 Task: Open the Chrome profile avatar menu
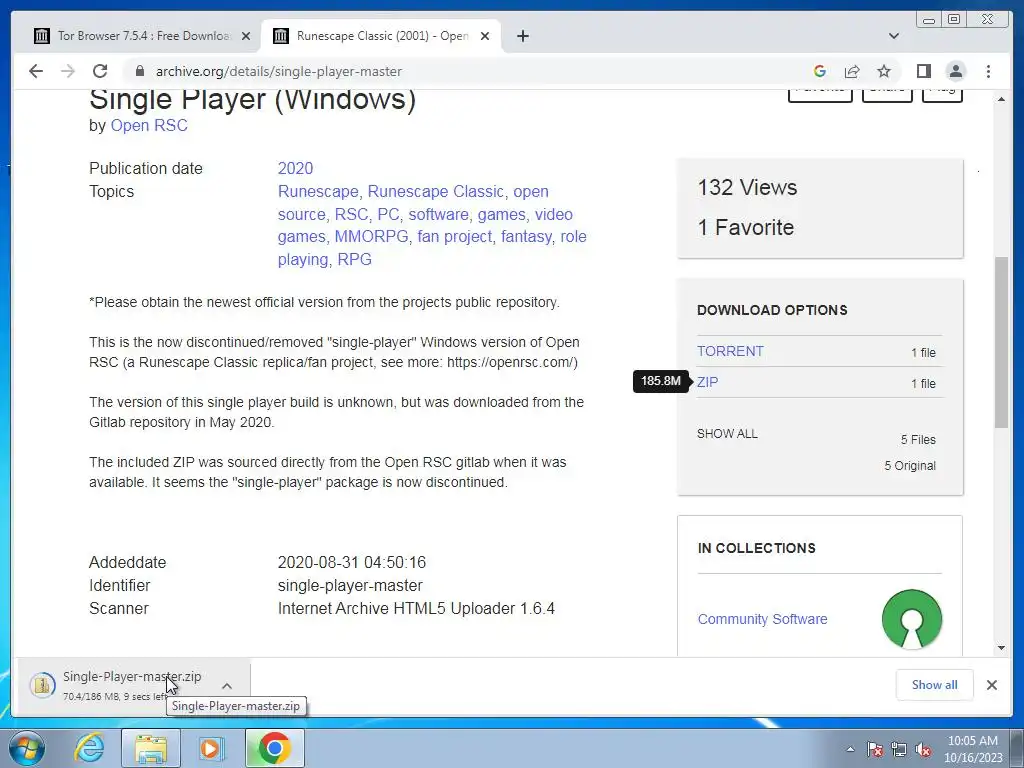(x=955, y=71)
